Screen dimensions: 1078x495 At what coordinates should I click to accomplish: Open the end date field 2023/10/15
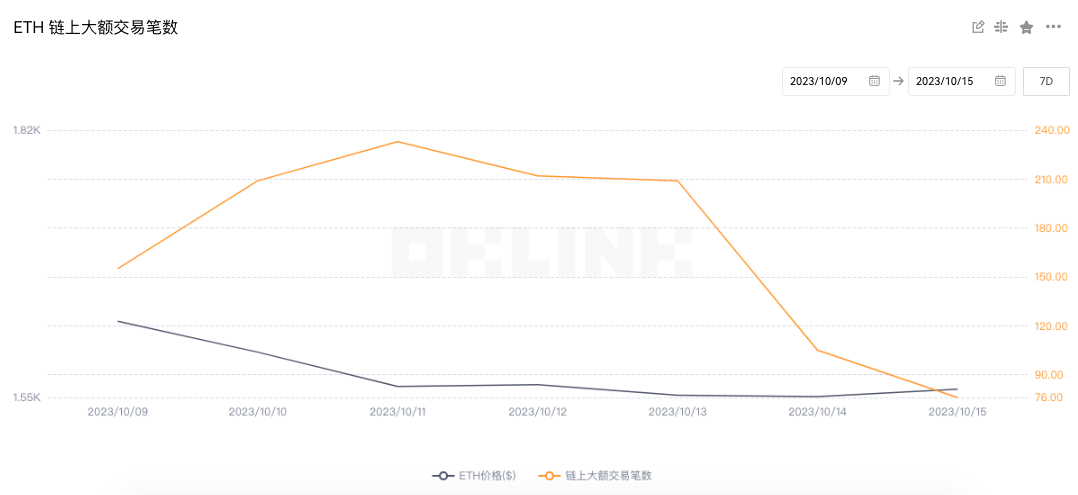click(946, 81)
